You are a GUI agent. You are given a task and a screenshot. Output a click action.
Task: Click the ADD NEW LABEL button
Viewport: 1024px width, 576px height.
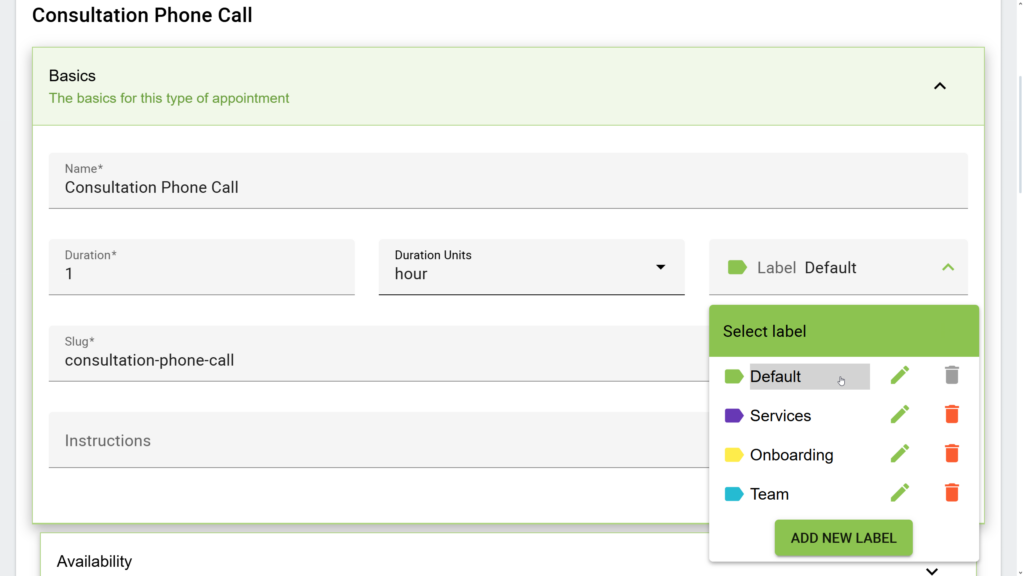point(843,537)
